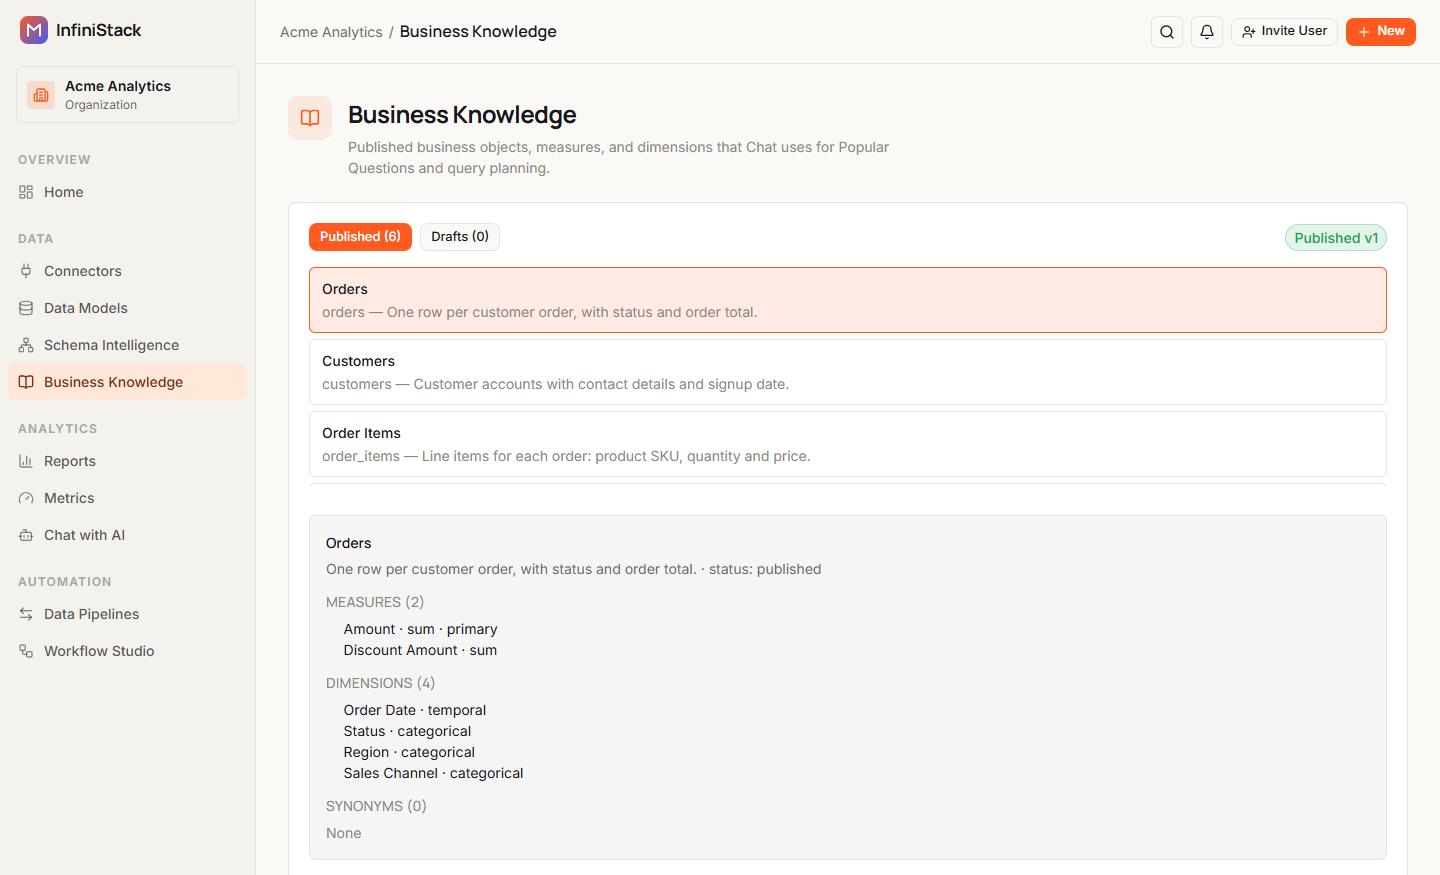The image size is (1440, 875).
Task: Select the Orders business object row
Action: 848,300
